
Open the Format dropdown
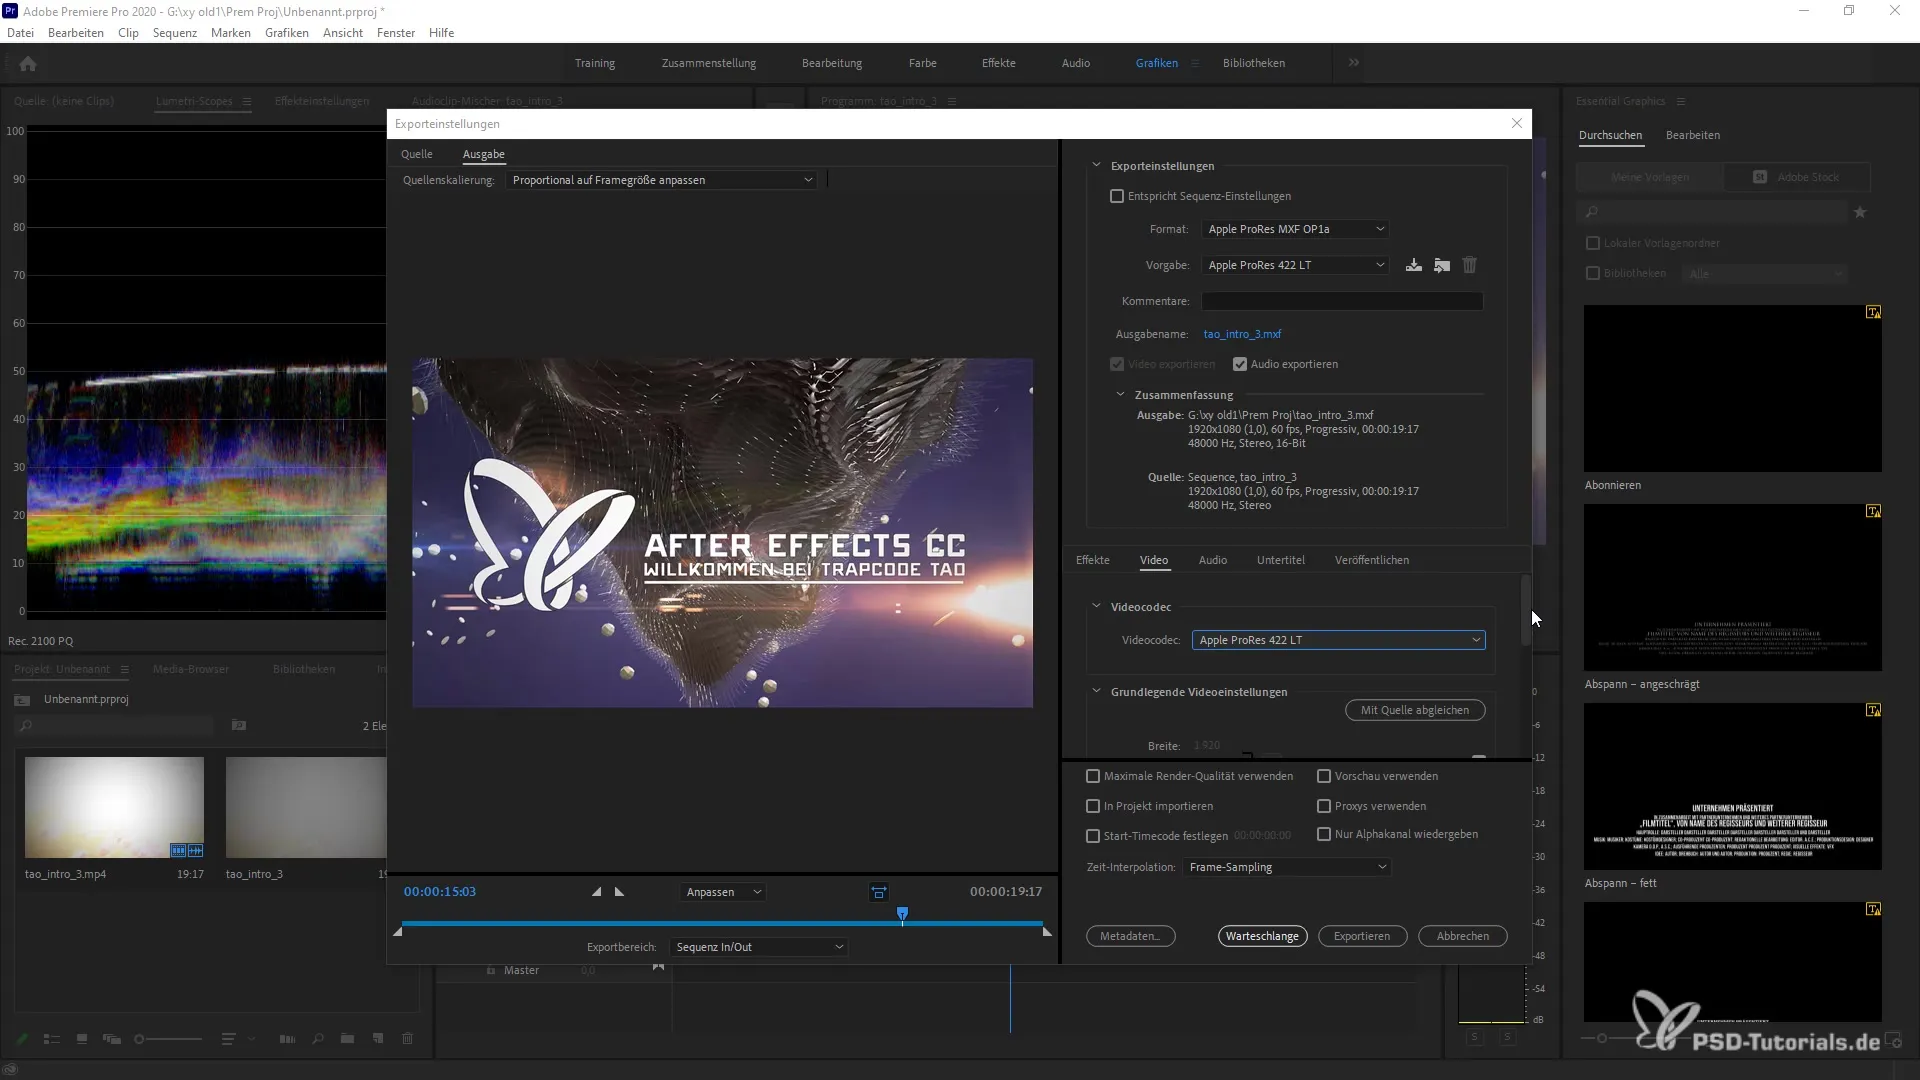[1295, 229]
